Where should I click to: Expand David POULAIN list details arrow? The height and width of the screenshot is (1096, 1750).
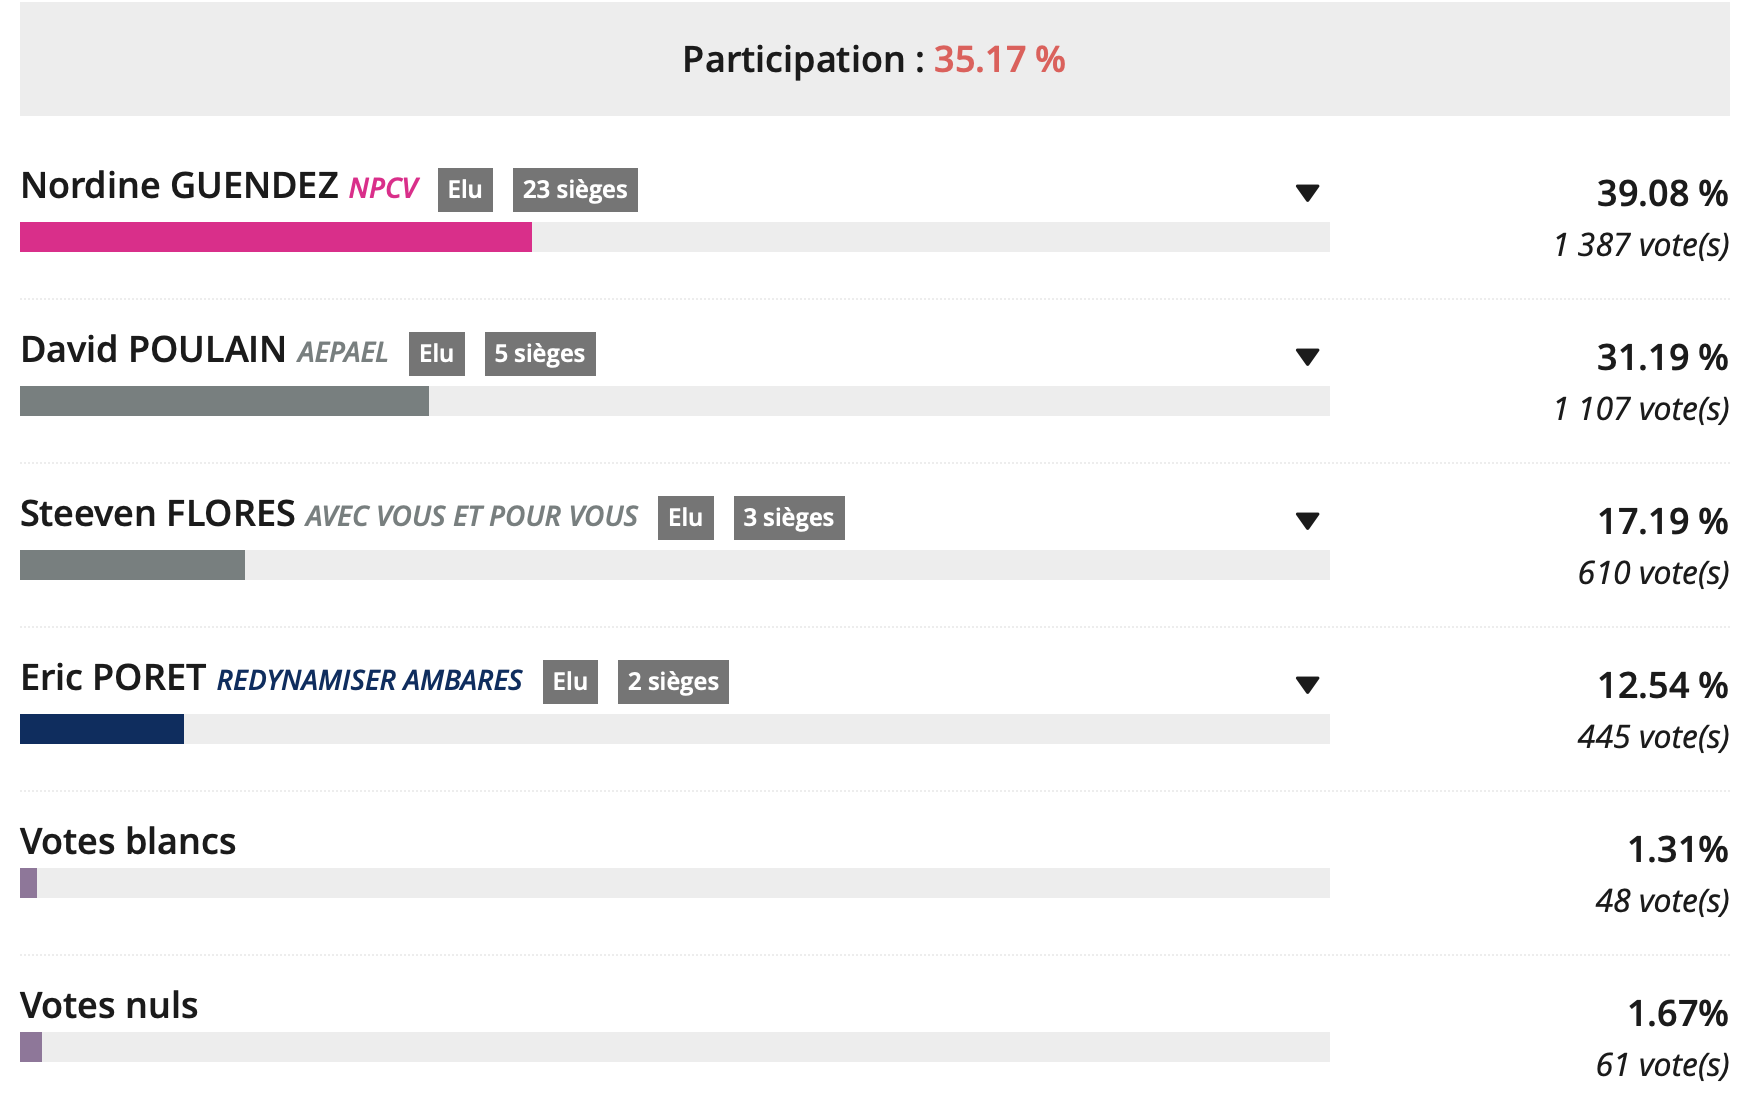pos(1307,357)
